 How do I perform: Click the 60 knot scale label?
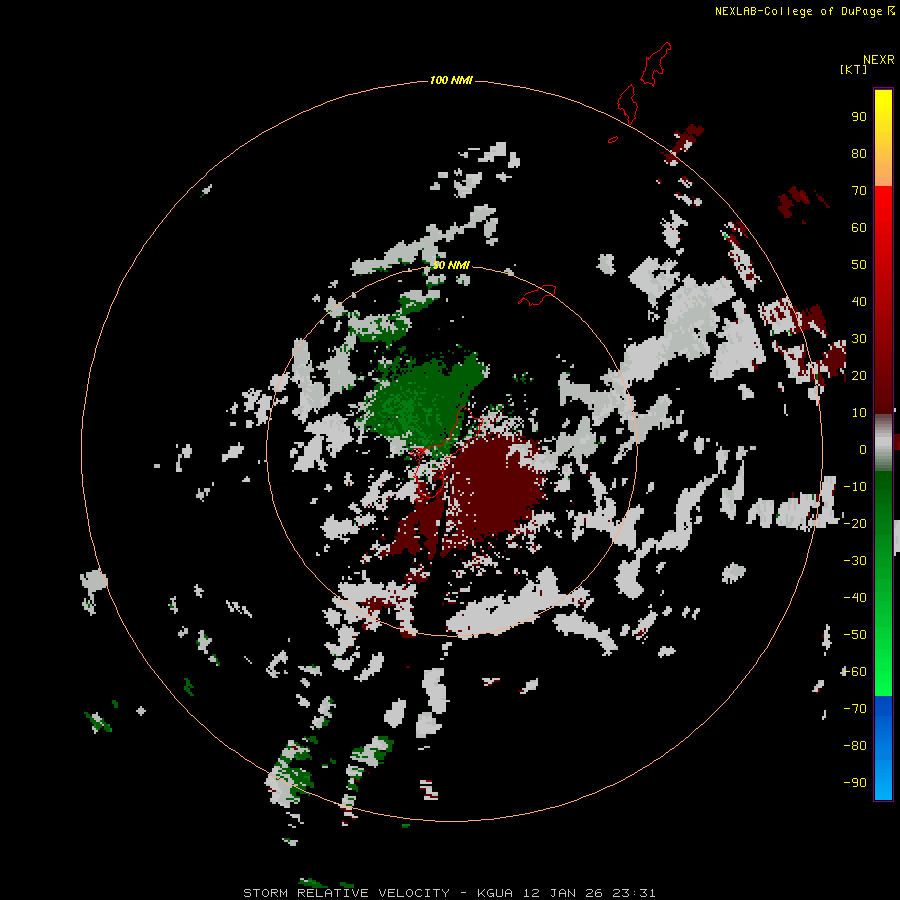coord(859,227)
